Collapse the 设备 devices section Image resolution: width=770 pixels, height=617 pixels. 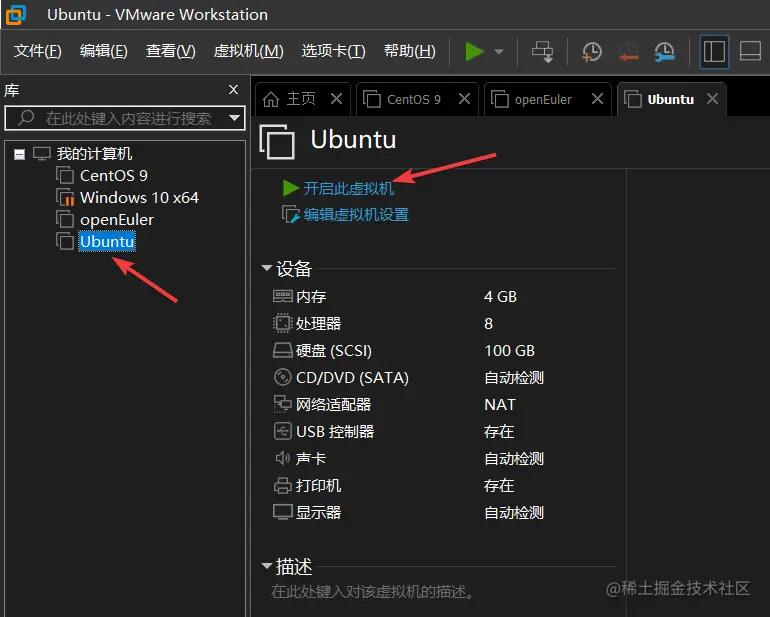point(267,268)
